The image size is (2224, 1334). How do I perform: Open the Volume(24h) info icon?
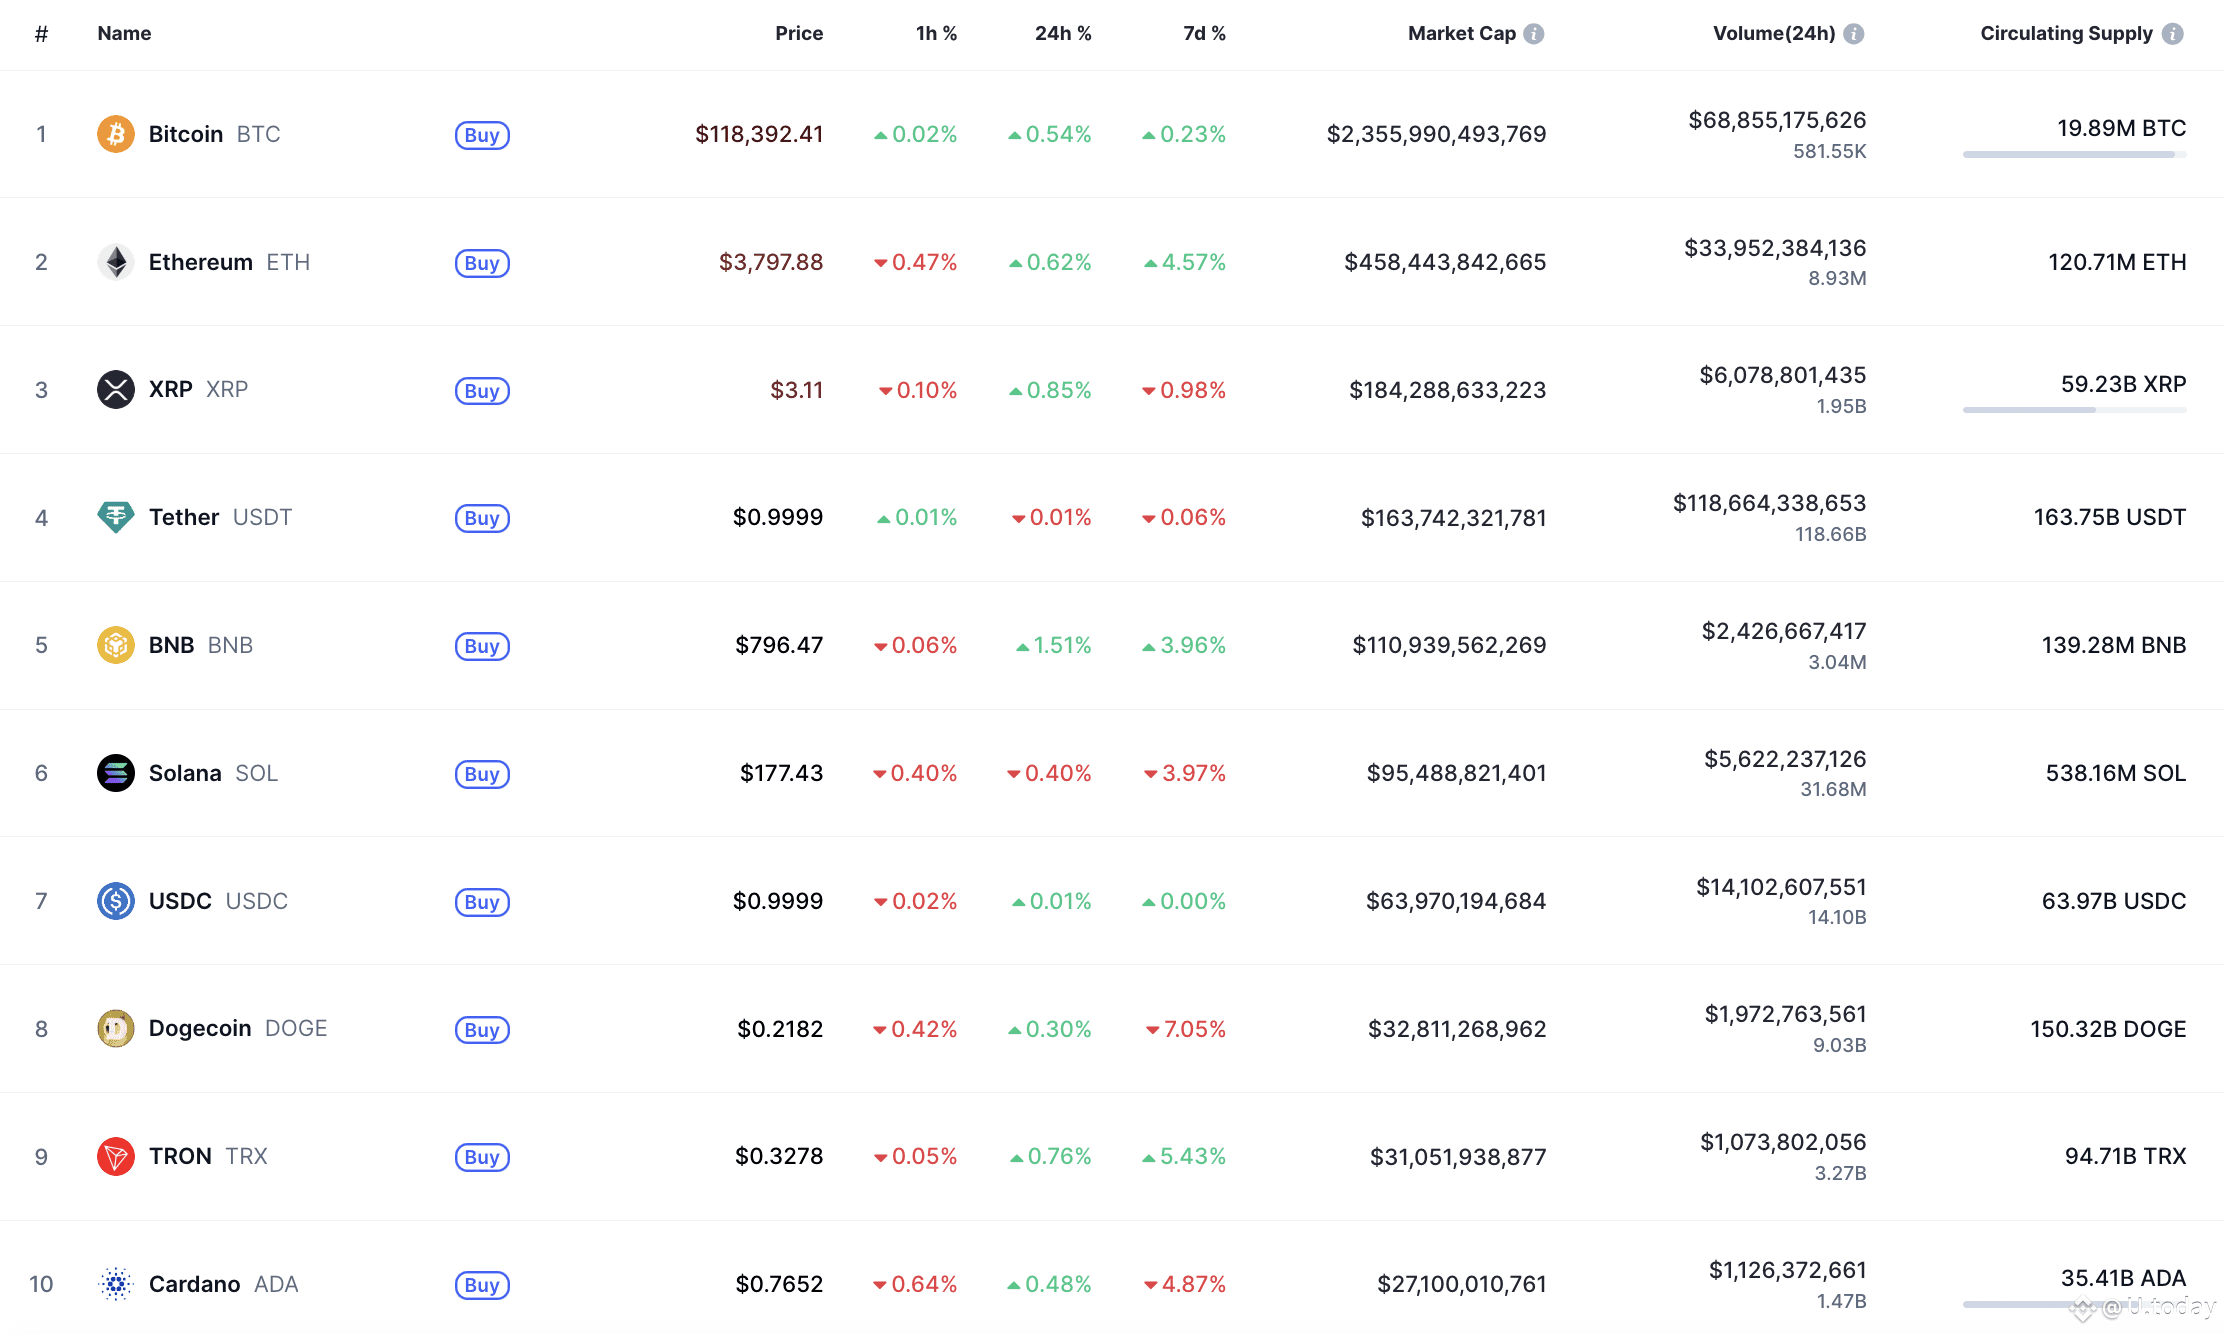click(1854, 34)
